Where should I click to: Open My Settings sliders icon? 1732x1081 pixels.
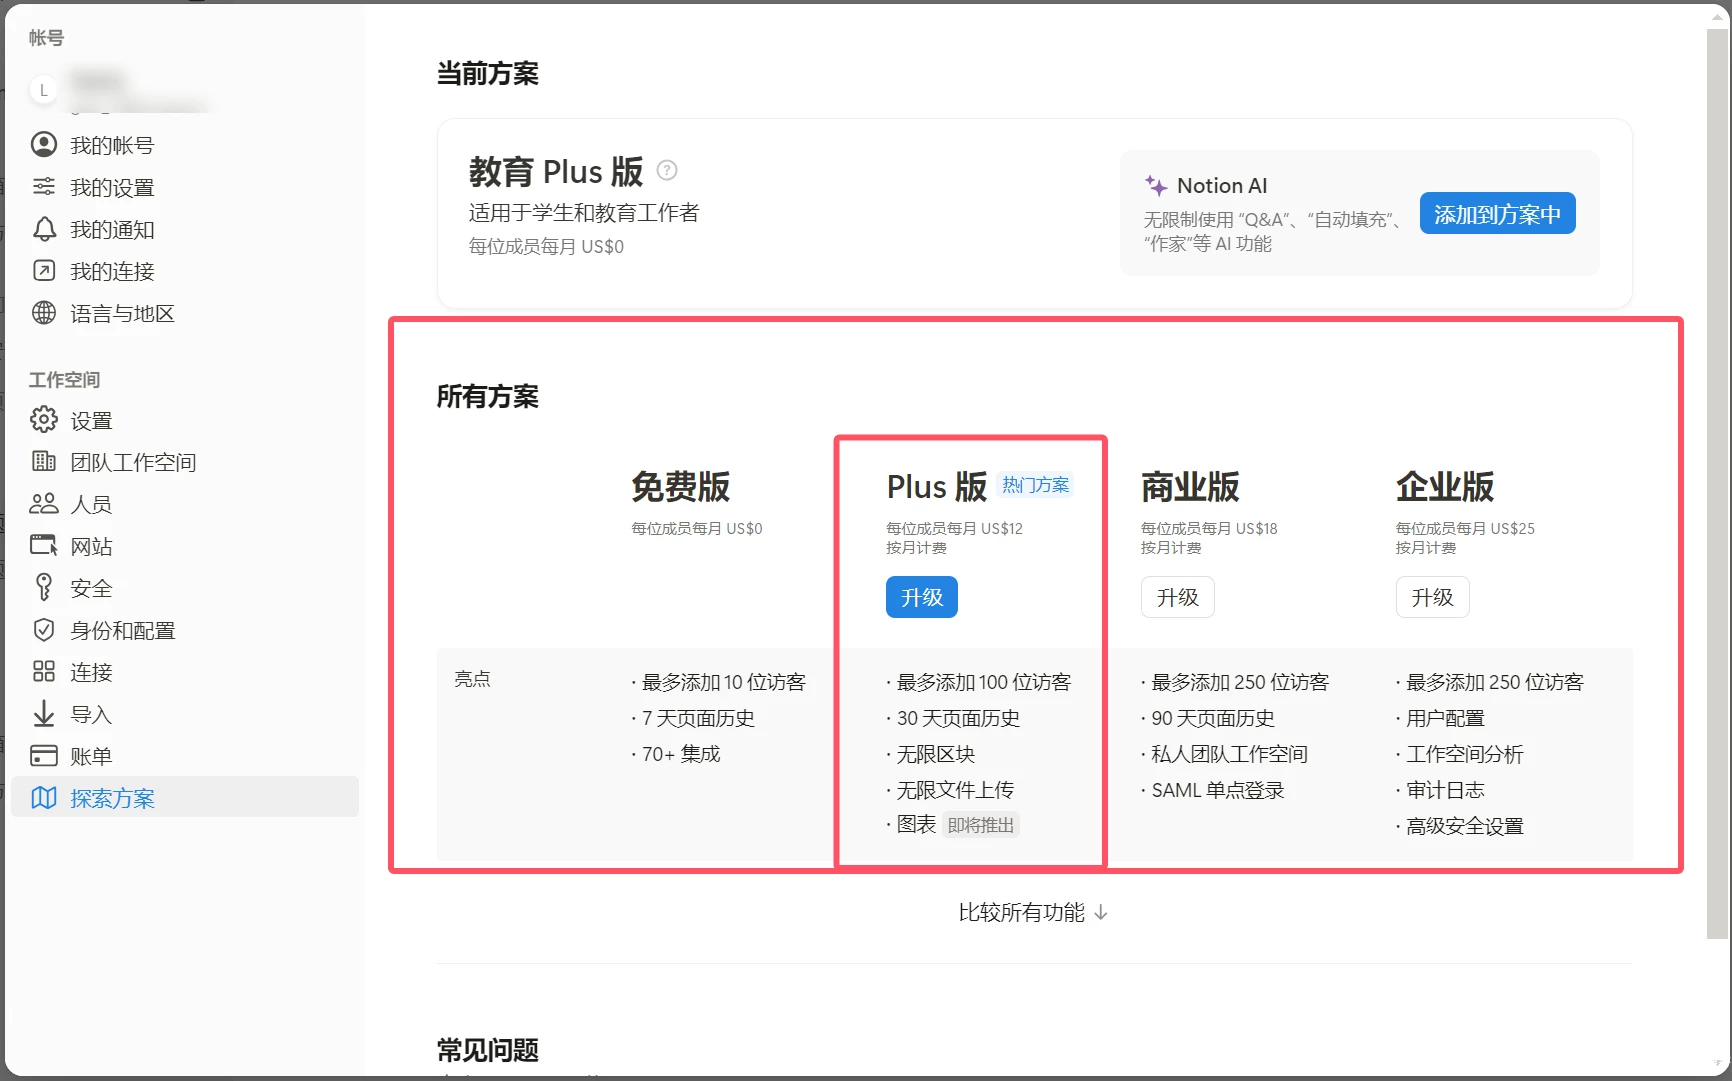point(44,187)
